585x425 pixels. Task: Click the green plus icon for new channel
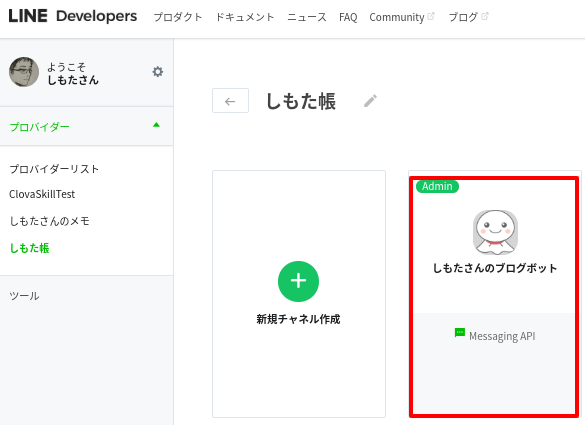tap(298, 281)
